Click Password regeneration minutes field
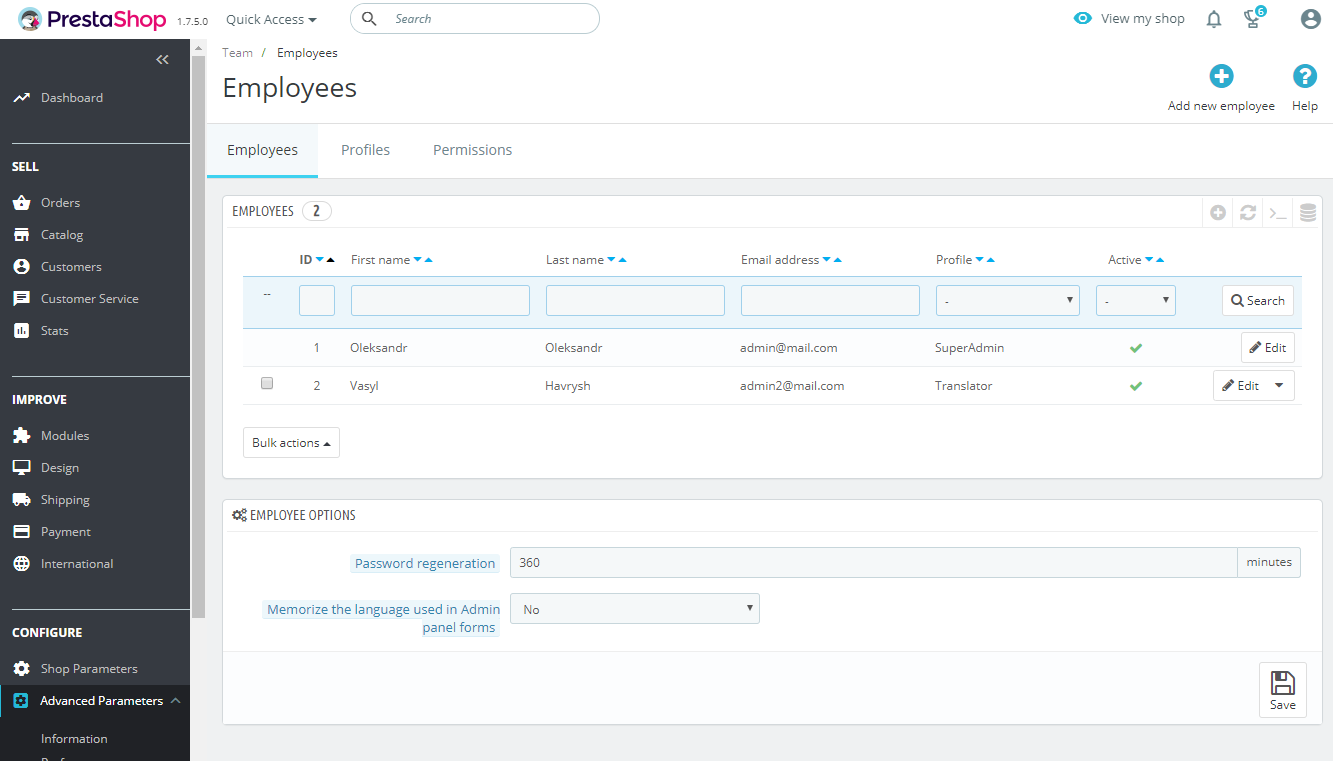This screenshot has height=761, width=1333. click(874, 563)
